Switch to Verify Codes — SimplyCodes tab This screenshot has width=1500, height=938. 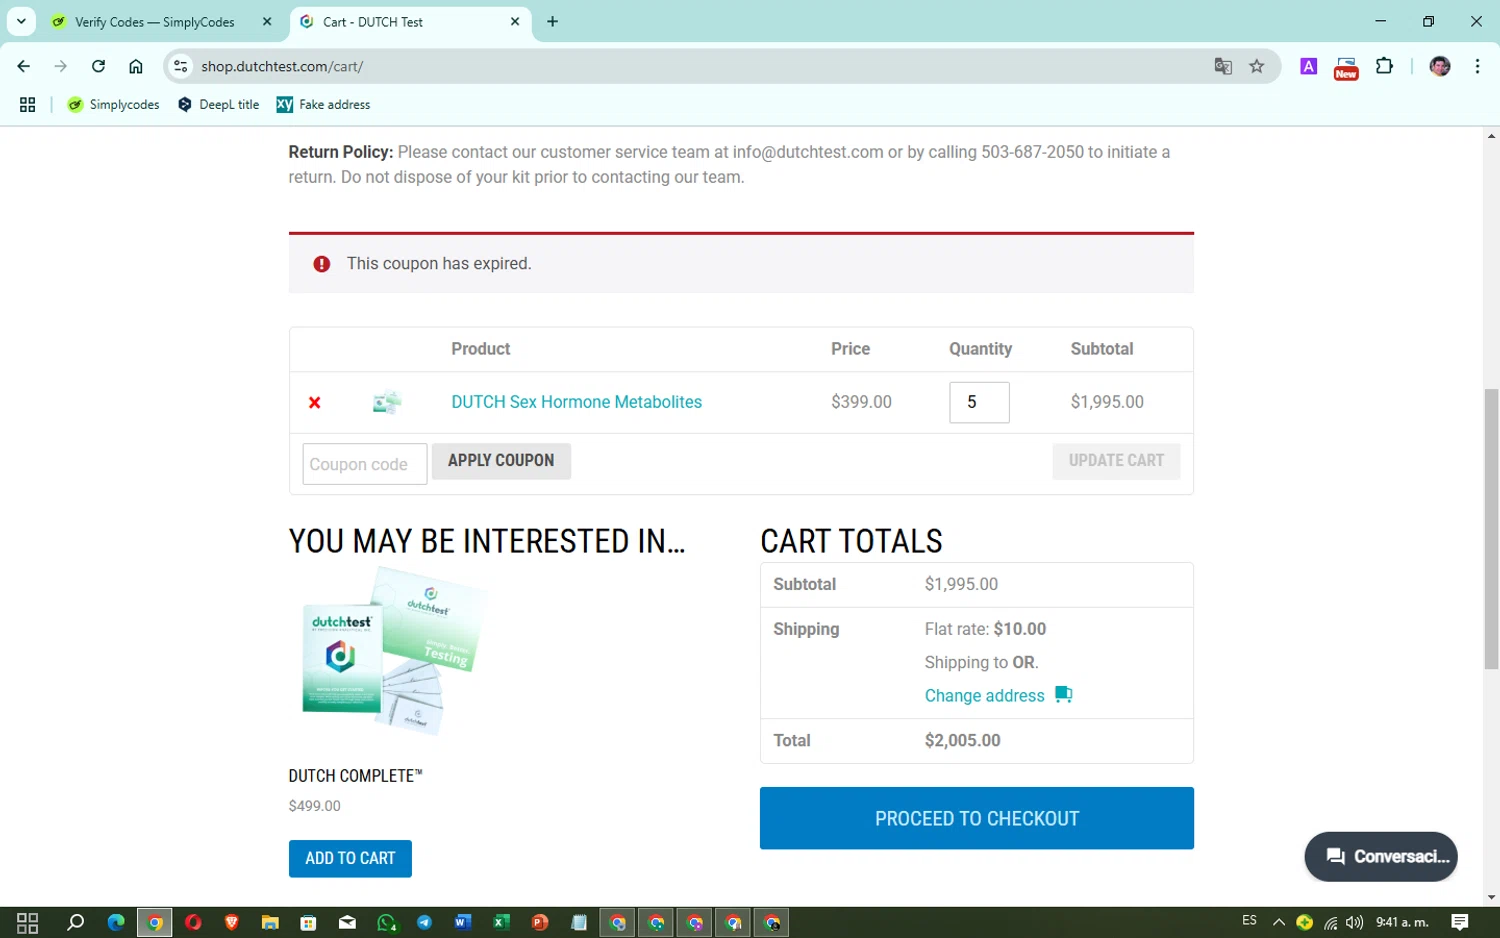pyautogui.click(x=155, y=21)
